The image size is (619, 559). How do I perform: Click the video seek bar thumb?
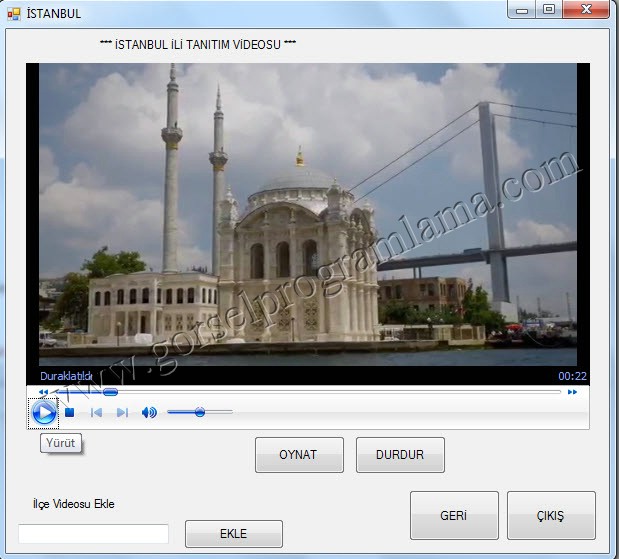pos(110,392)
